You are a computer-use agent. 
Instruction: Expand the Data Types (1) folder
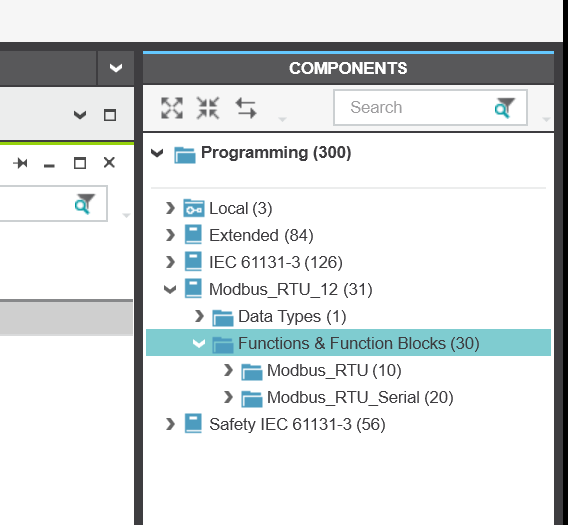[x=199, y=316]
